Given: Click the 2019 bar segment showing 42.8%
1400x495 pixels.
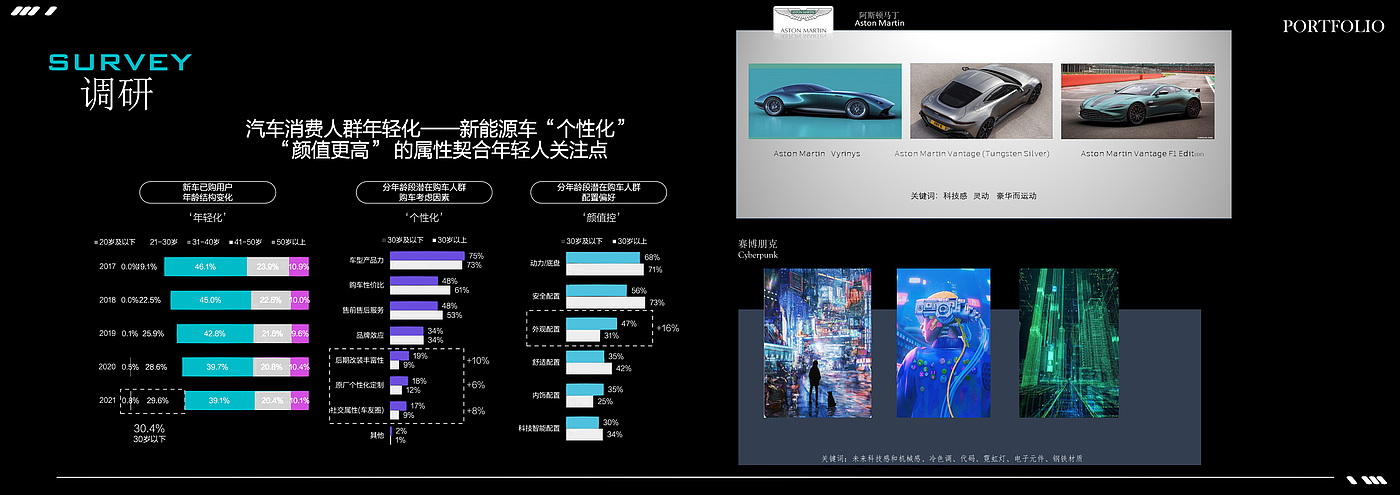Looking at the screenshot, I should 215,333.
